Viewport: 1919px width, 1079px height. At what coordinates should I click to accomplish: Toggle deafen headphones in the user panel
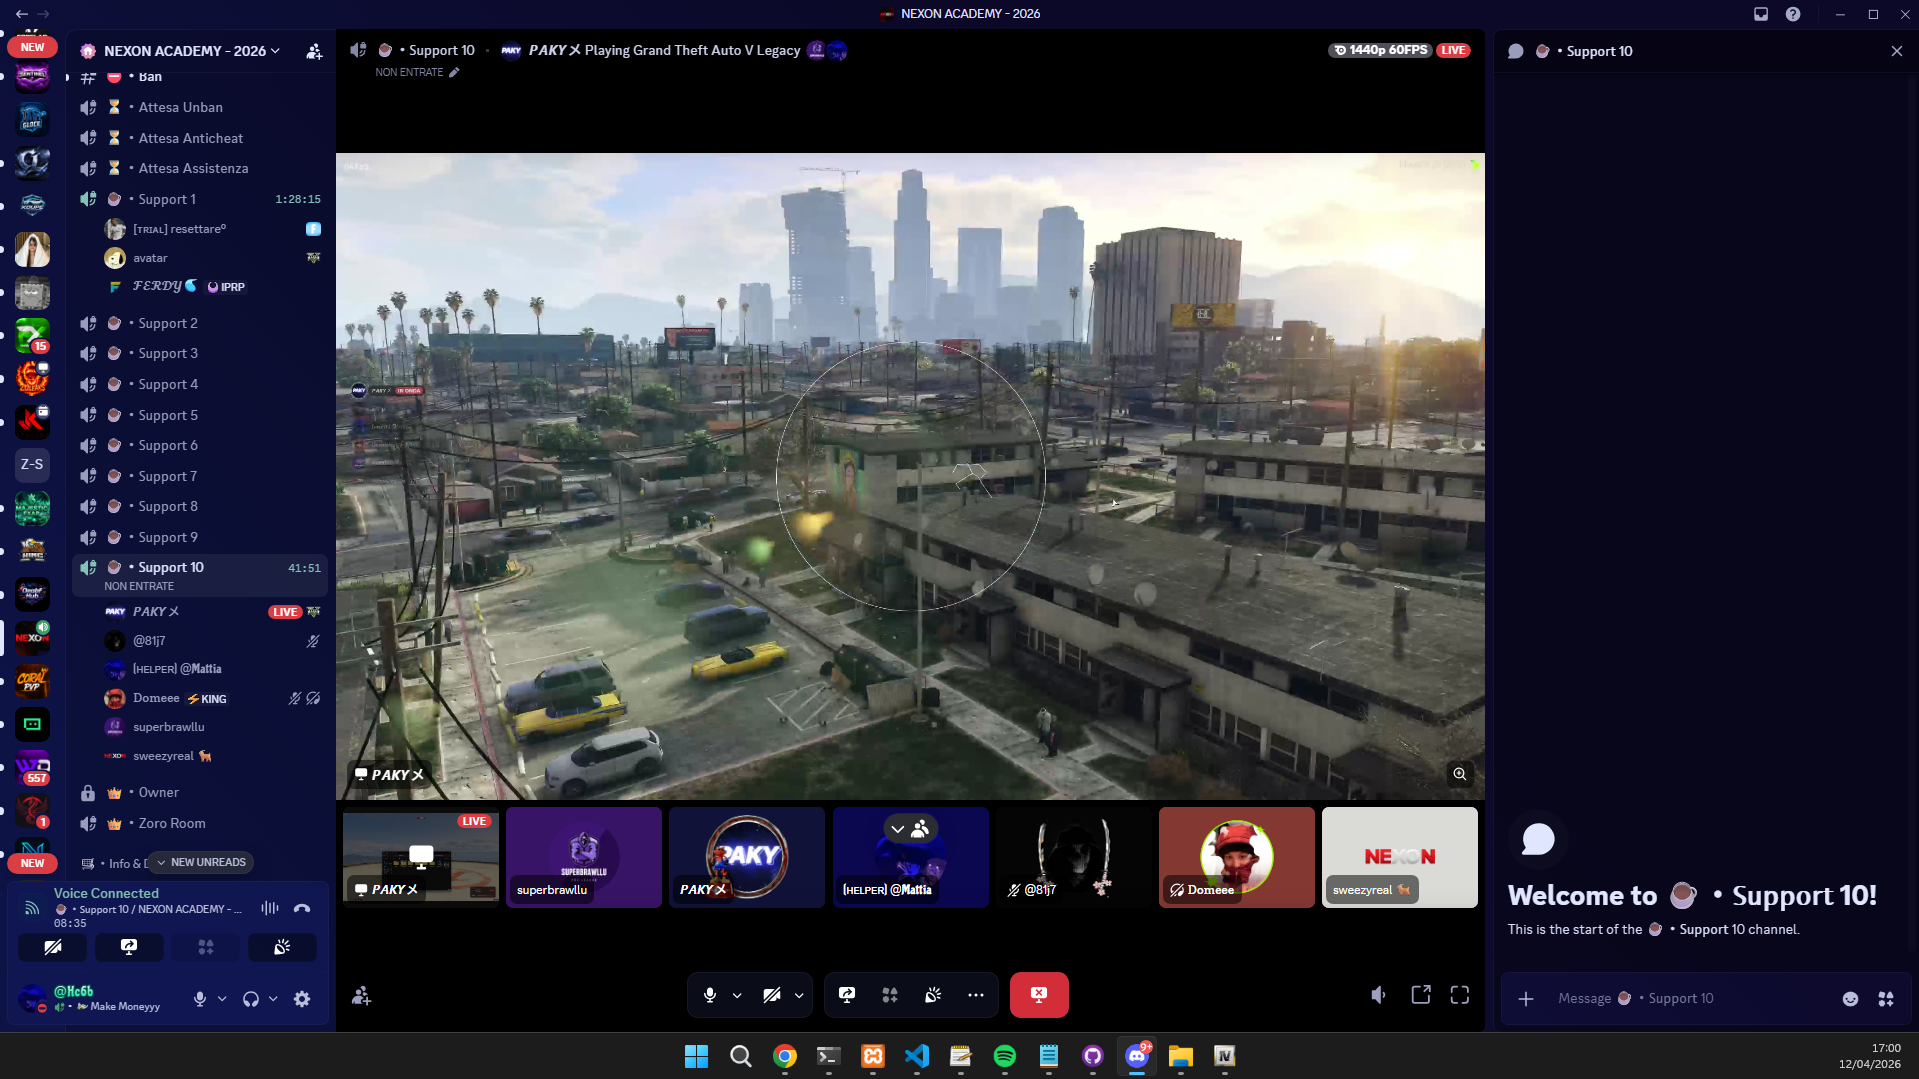click(x=251, y=998)
